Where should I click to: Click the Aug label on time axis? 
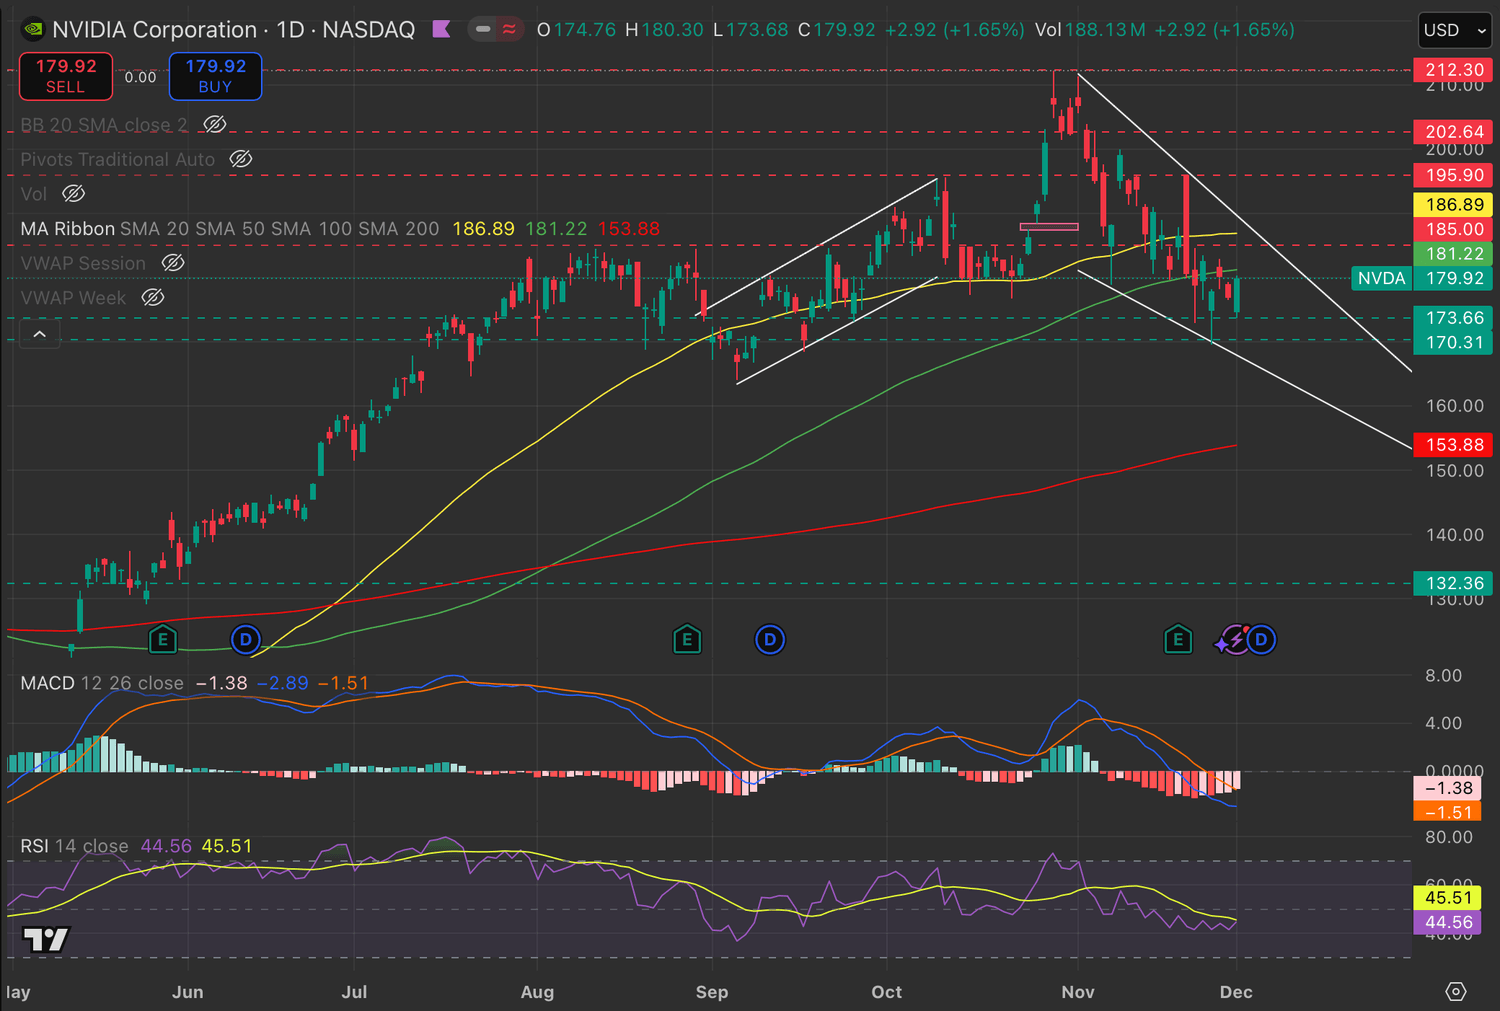click(537, 992)
